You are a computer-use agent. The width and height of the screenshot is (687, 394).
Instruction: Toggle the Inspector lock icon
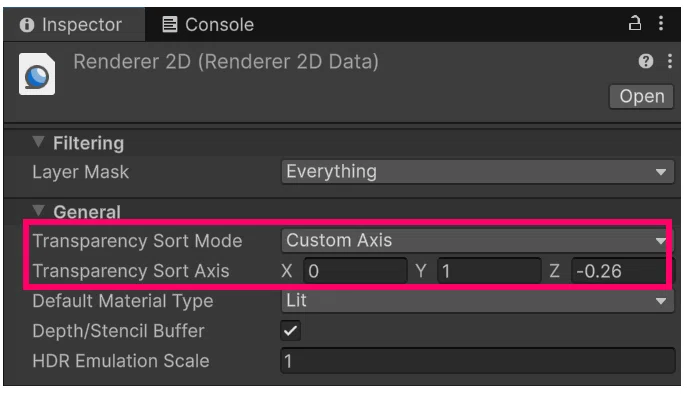(635, 23)
